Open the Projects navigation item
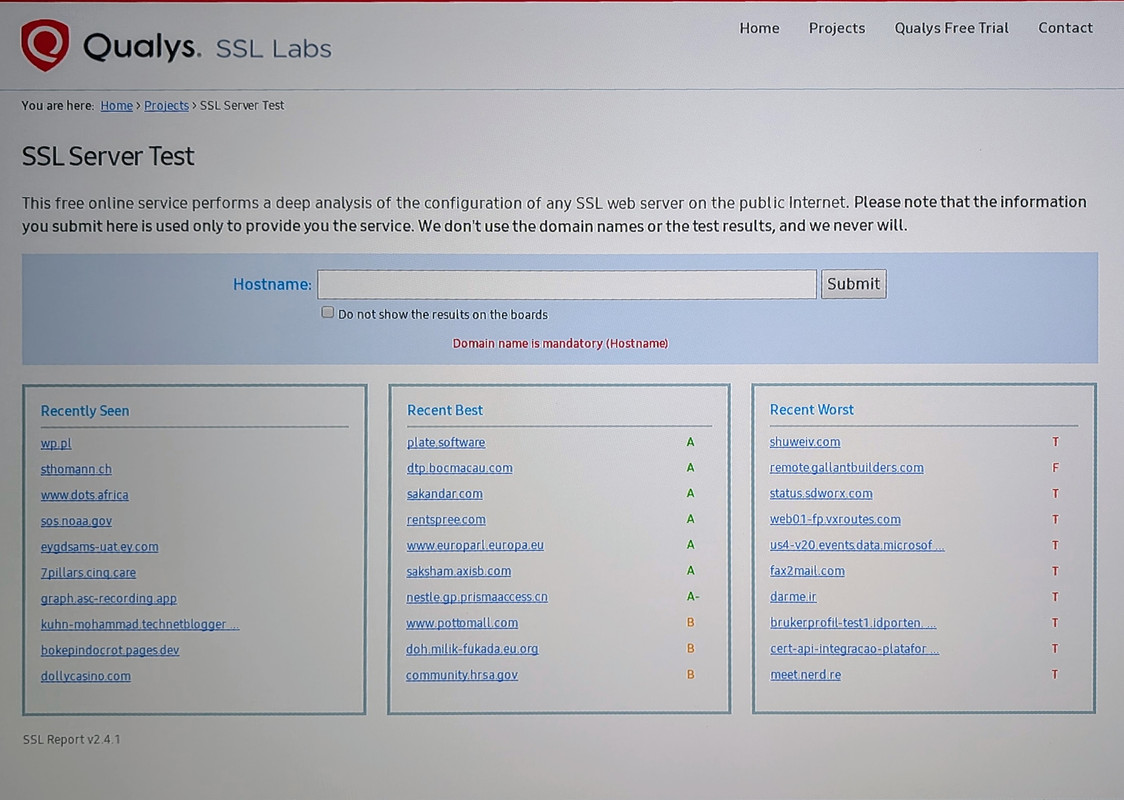 [837, 28]
